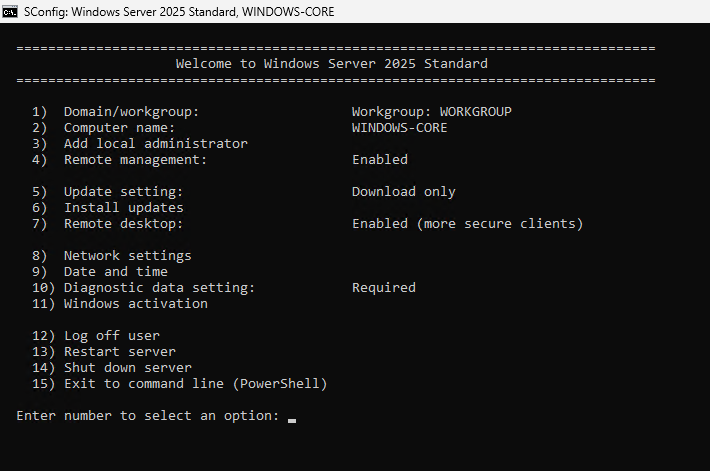The image size is (710, 471).
Task: Choose the Network settings option
Action: tap(127, 256)
